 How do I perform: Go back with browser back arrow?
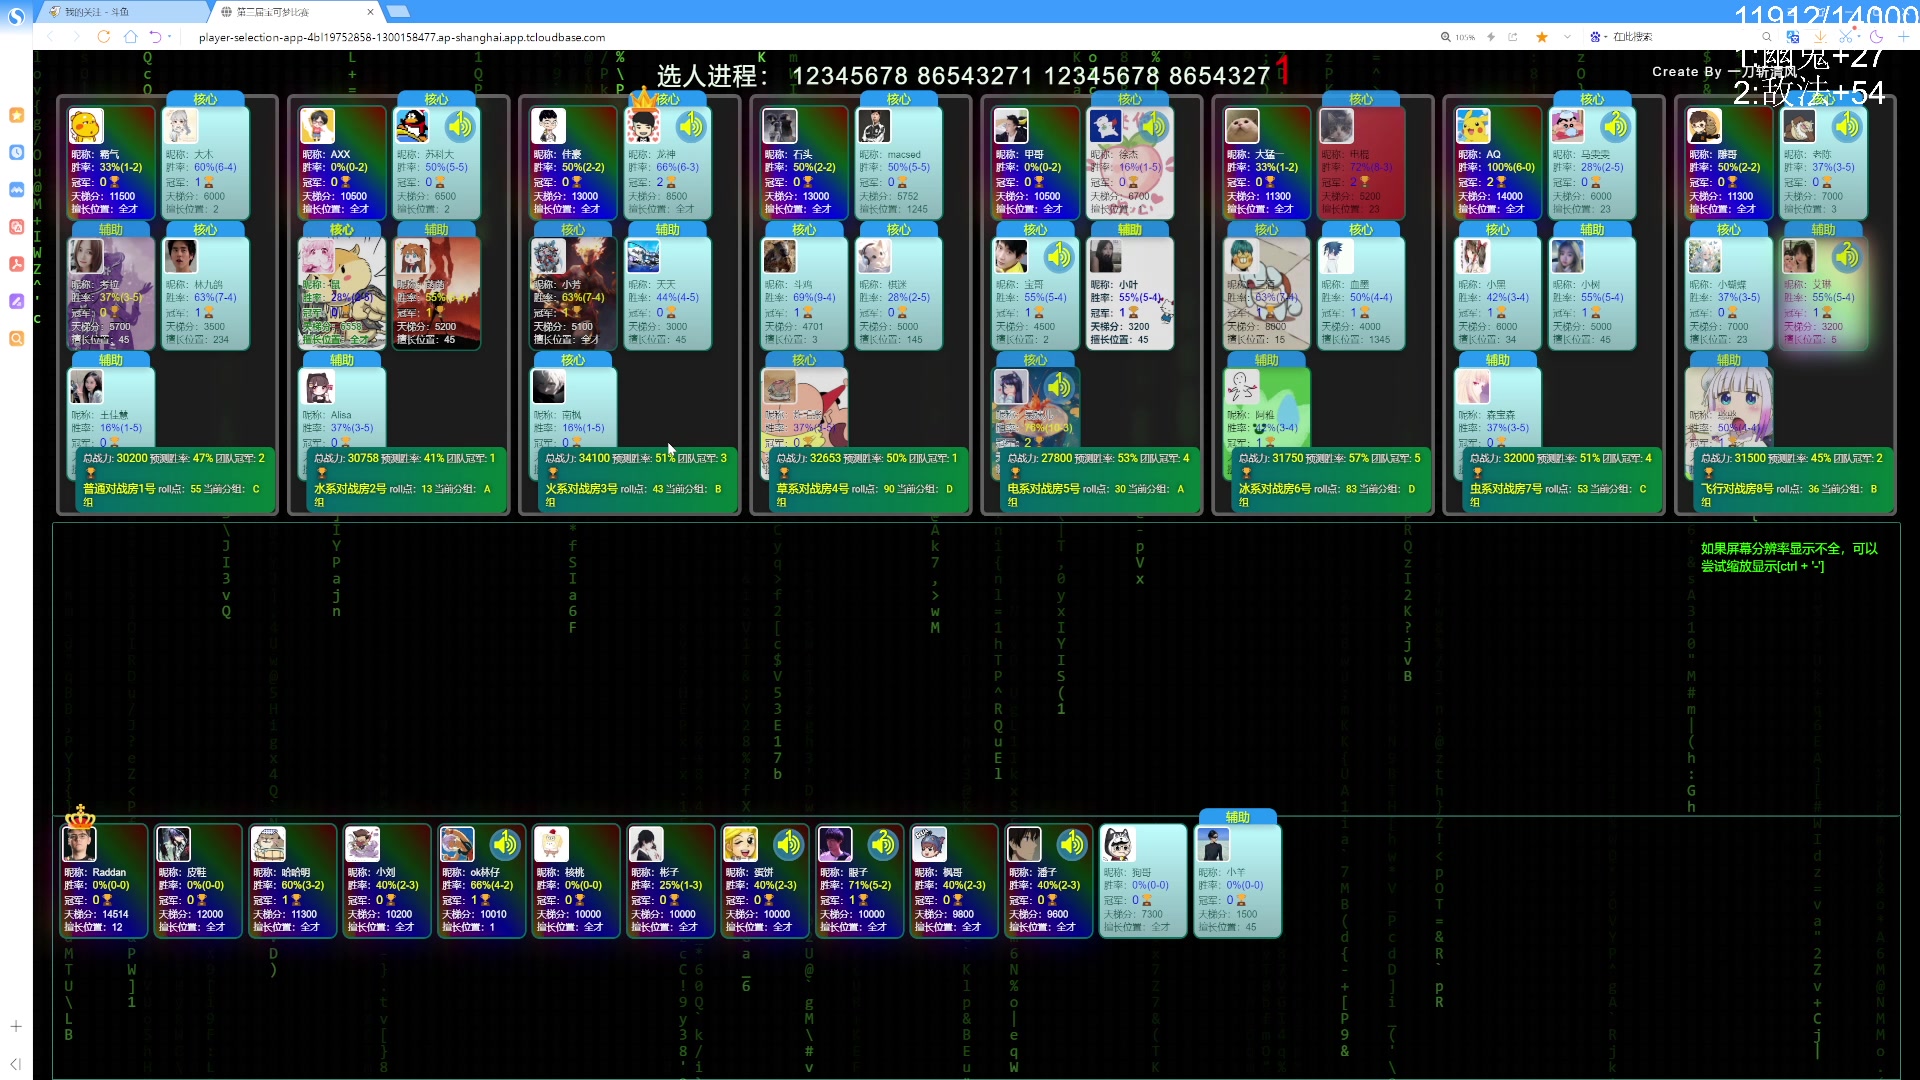50,37
